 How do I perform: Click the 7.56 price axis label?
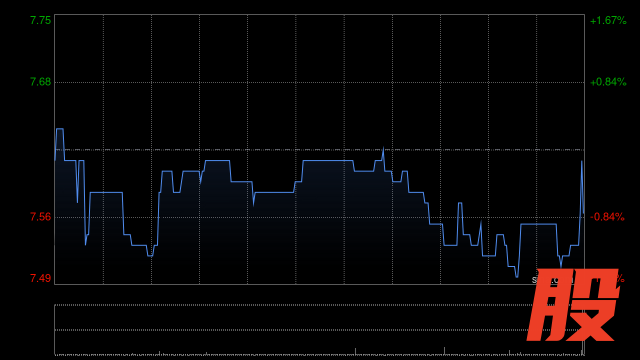[x=40, y=217]
